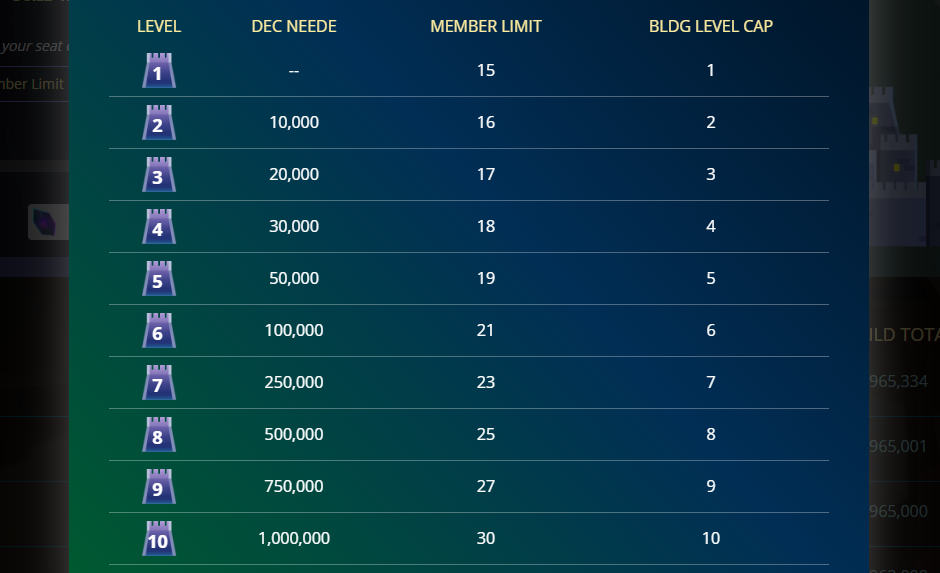This screenshot has height=573, width=940.
Task: Click the BLDG LEVEL CAP column header
Action: [711, 26]
